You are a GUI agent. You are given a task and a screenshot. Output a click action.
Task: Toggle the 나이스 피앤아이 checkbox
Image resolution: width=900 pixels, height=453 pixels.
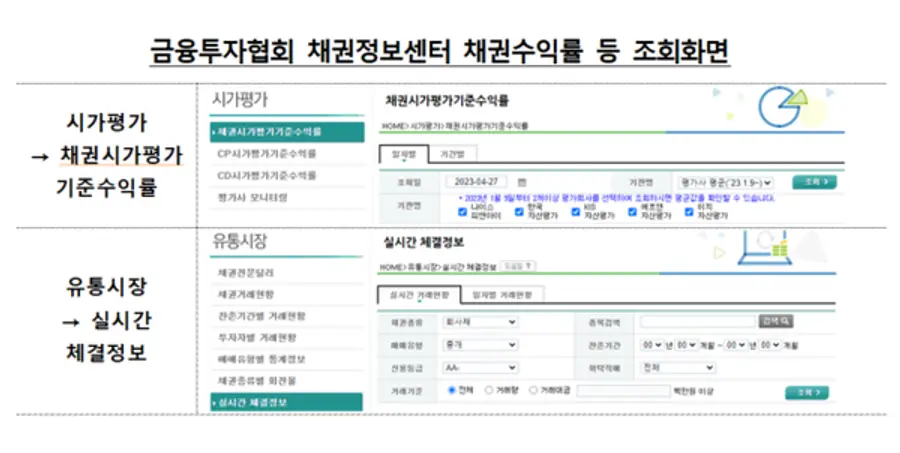[x=461, y=212]
